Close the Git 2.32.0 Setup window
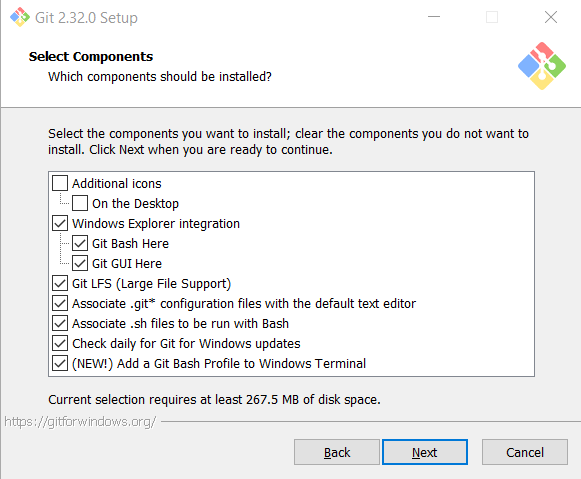 (551, 17)
